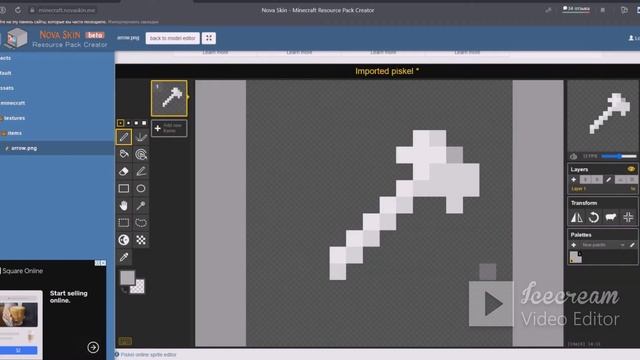640x360 pixels.
Task: Expand the items folder
Action: (x=11, y=133)
